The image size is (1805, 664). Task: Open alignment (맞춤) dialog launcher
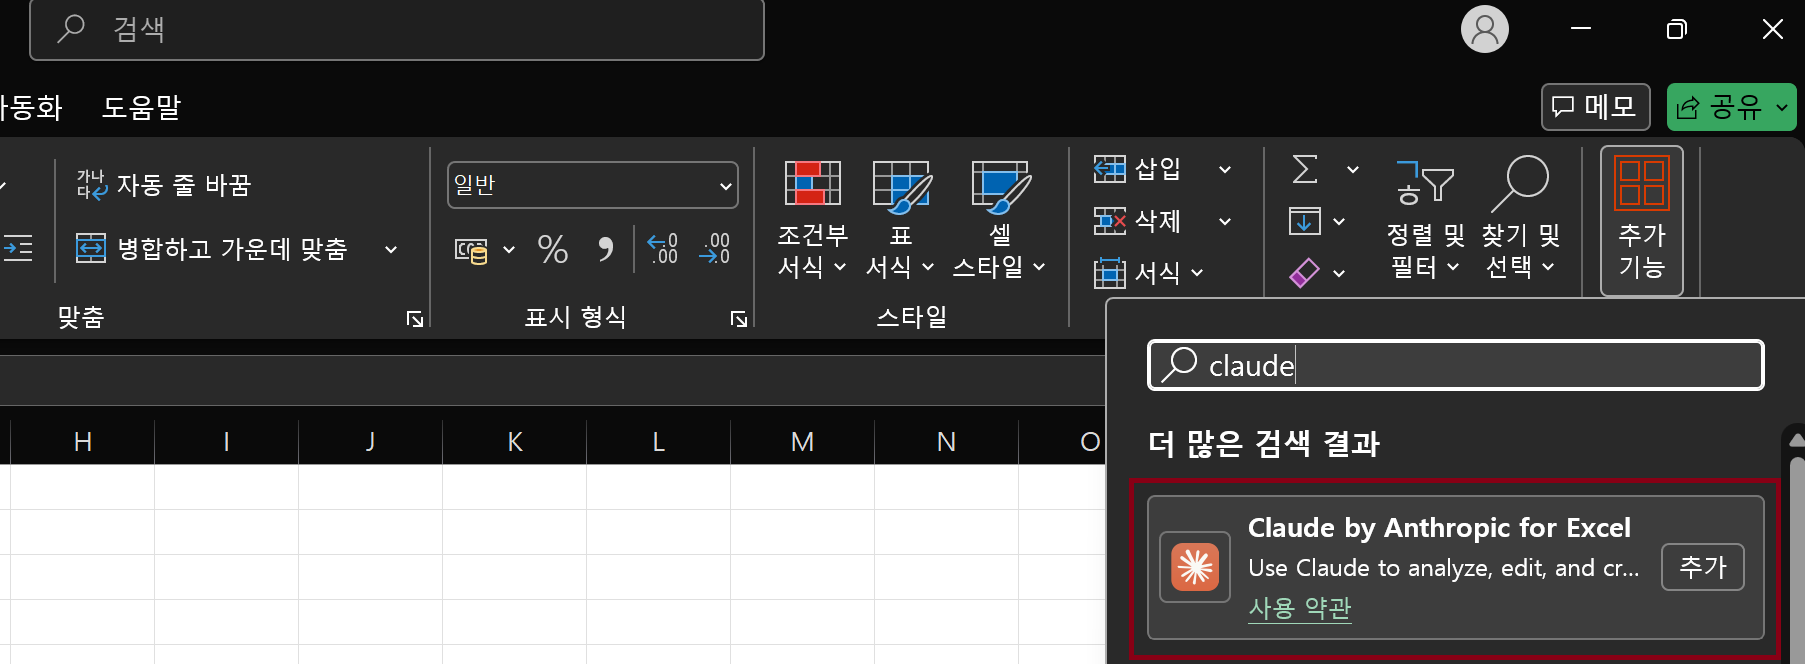point(414,319)
